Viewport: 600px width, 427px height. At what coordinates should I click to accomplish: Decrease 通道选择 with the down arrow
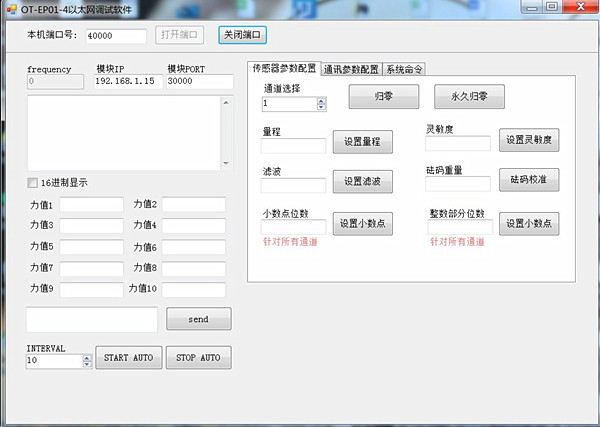point(321,107)
